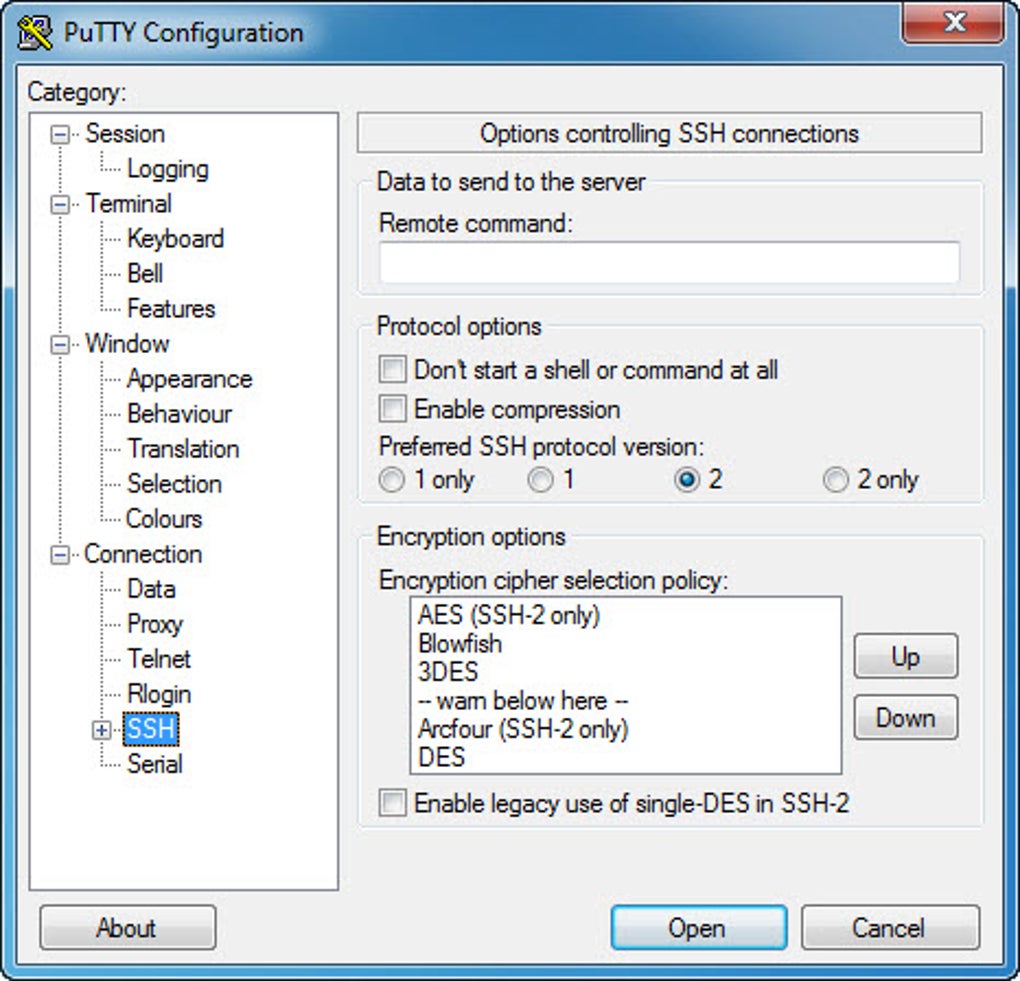Select Blowfish in cipher list
The image size is (1020, 981).
[460, 643]
